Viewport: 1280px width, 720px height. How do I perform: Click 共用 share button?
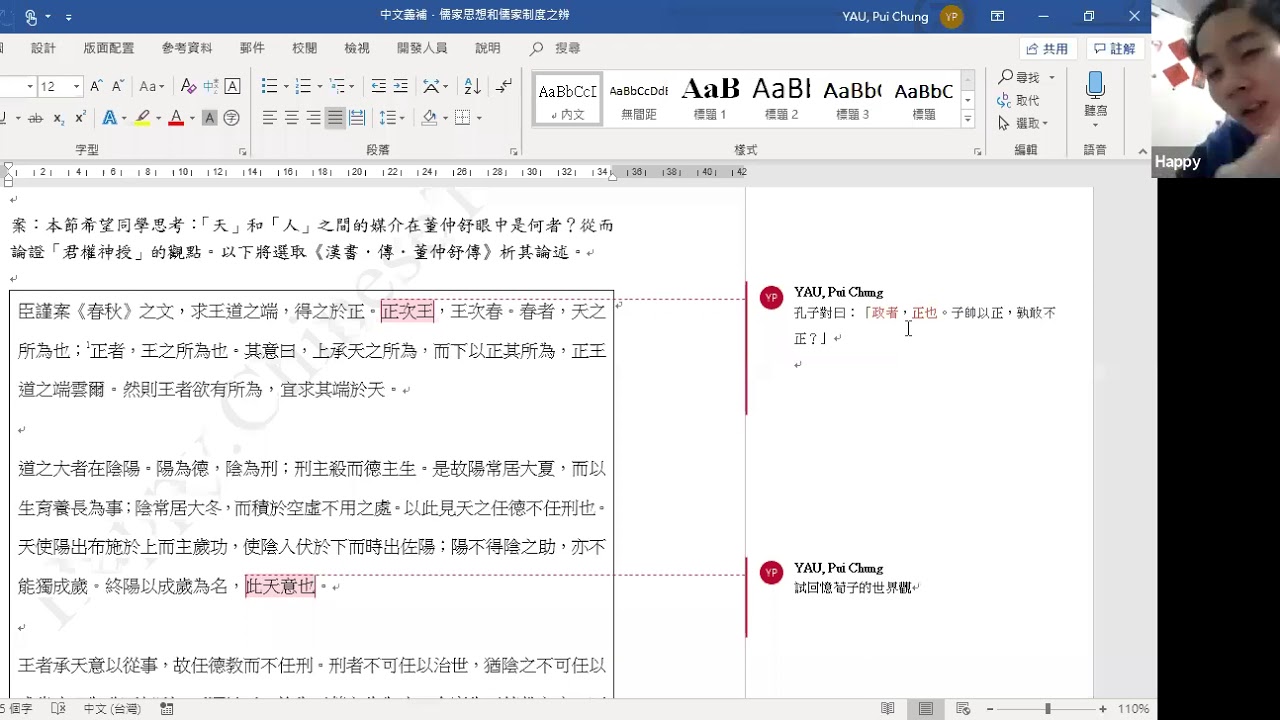coord(1048,48)
